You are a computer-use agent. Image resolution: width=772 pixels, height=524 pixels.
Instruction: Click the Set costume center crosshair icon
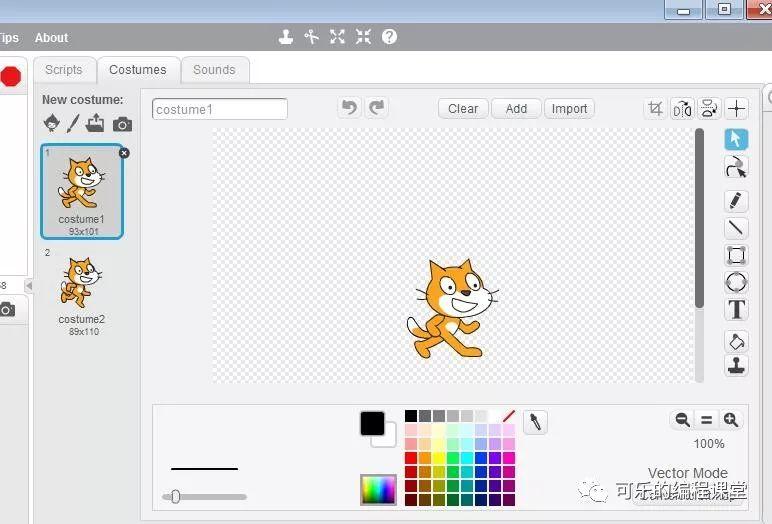pyautogui.click(x=737, y=108)
